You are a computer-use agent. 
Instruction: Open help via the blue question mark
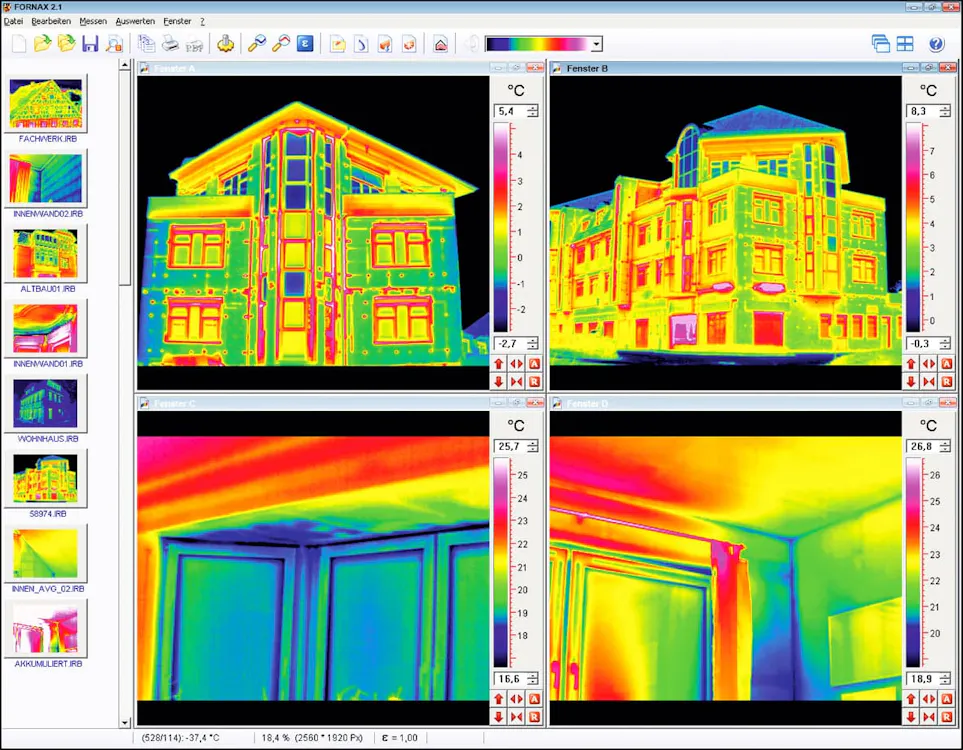point(936,44)
